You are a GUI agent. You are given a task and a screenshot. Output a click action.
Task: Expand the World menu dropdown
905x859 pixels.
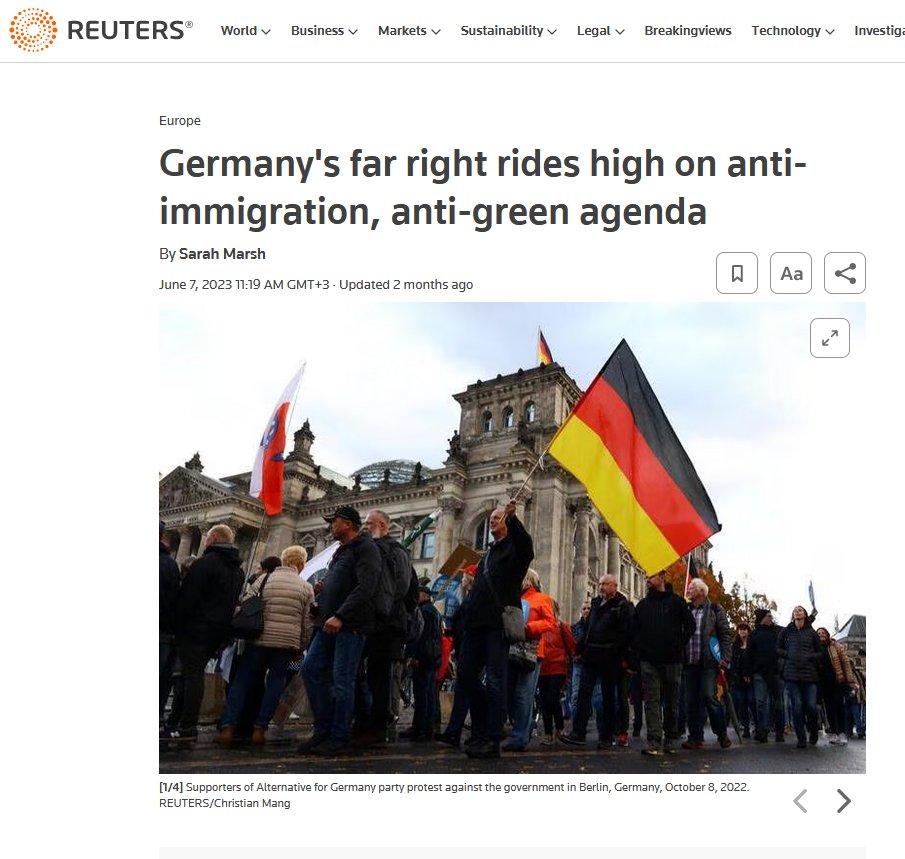[x=245, y=31]
